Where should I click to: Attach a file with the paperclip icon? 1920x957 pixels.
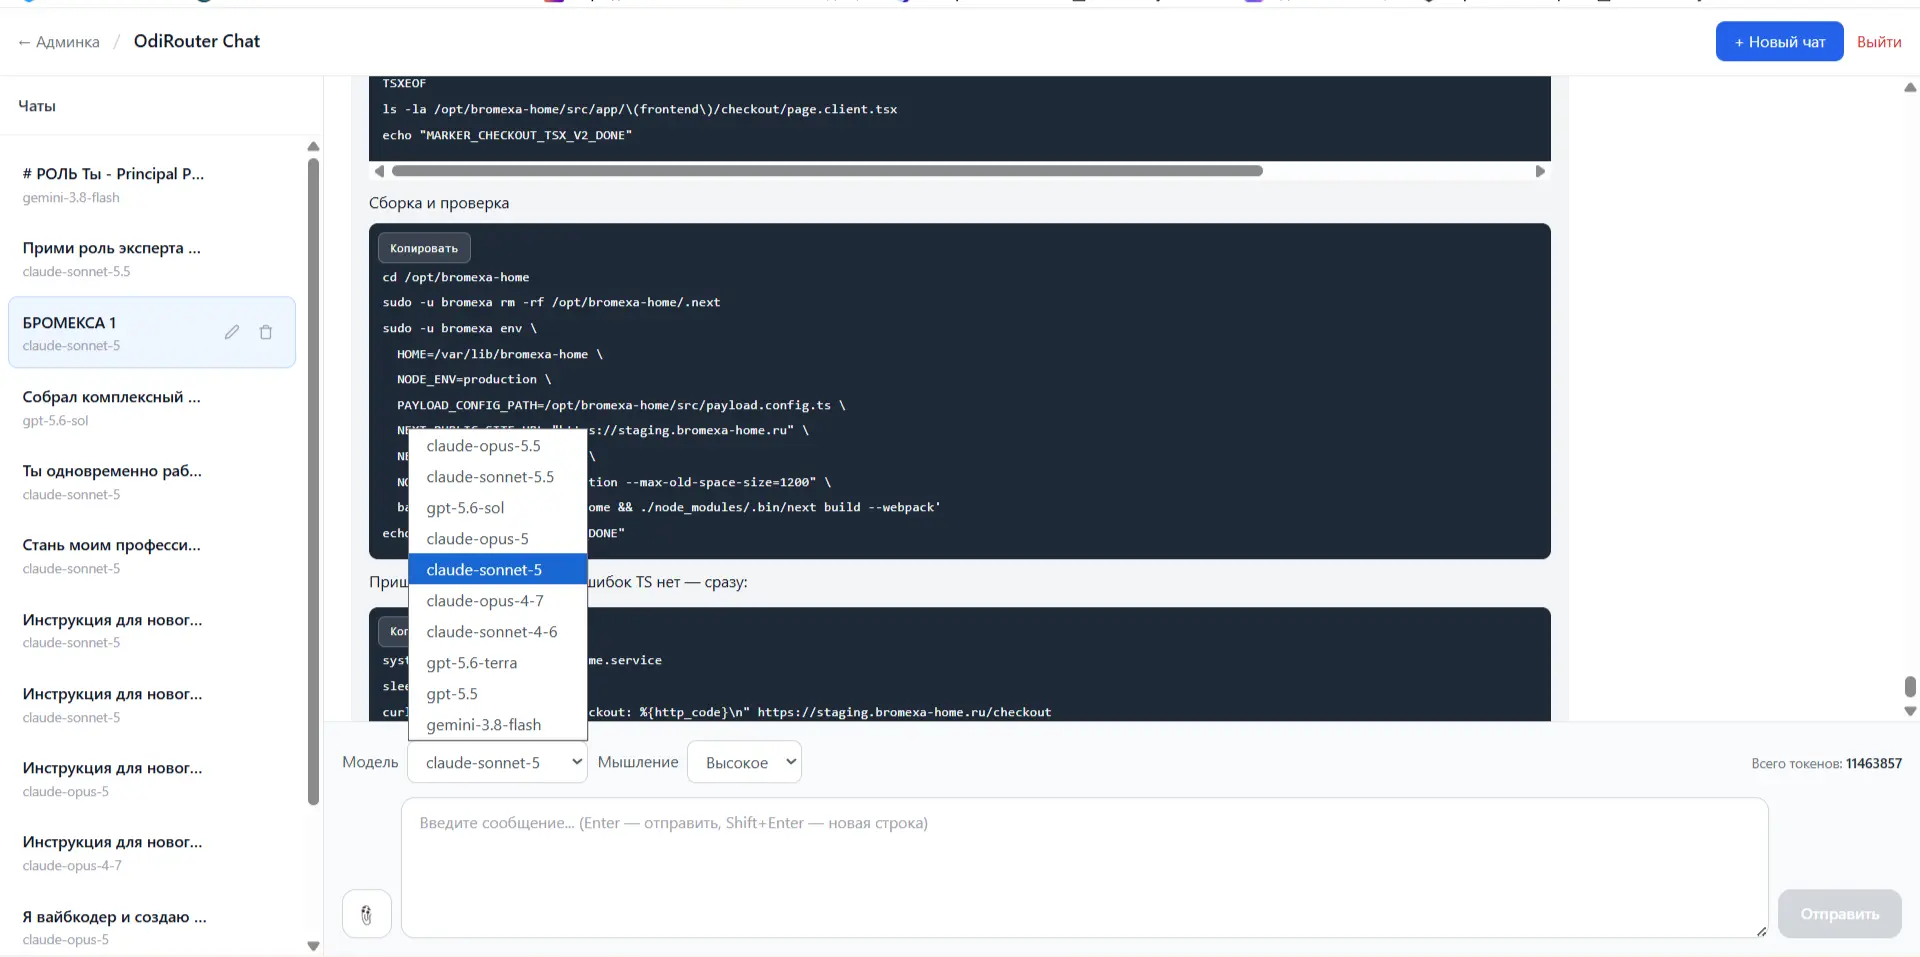point(367,914)
